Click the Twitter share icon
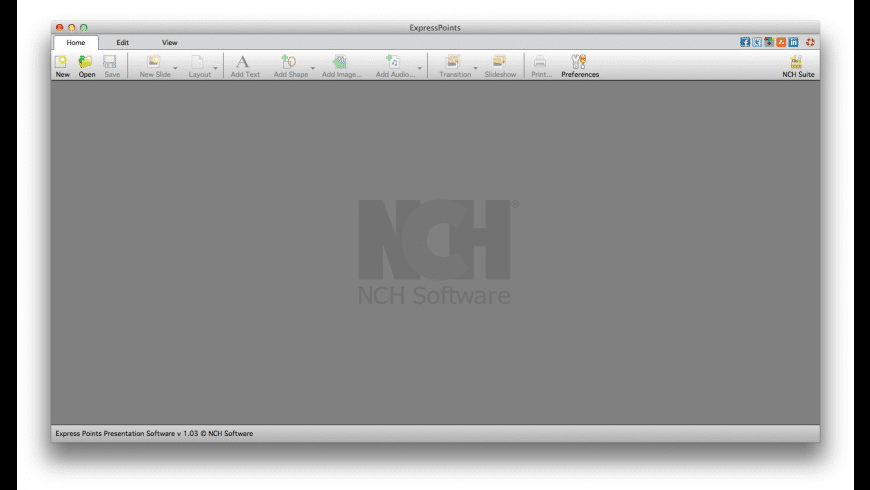870x490 pixels. coord(757,42)
